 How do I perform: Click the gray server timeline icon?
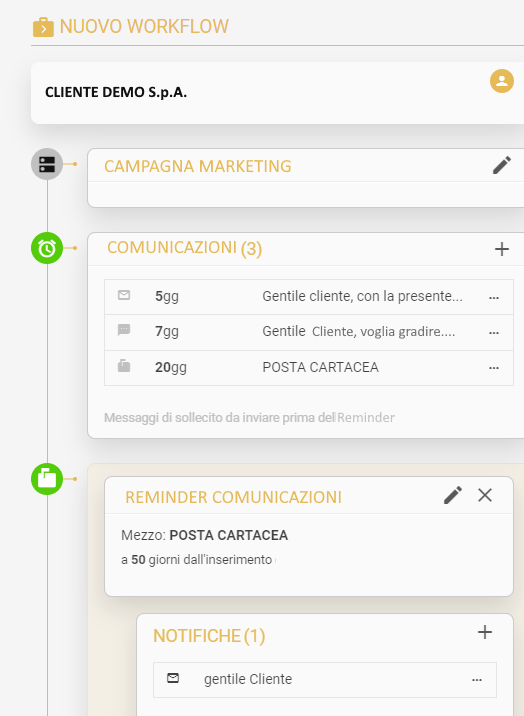[x=47, y=164]
